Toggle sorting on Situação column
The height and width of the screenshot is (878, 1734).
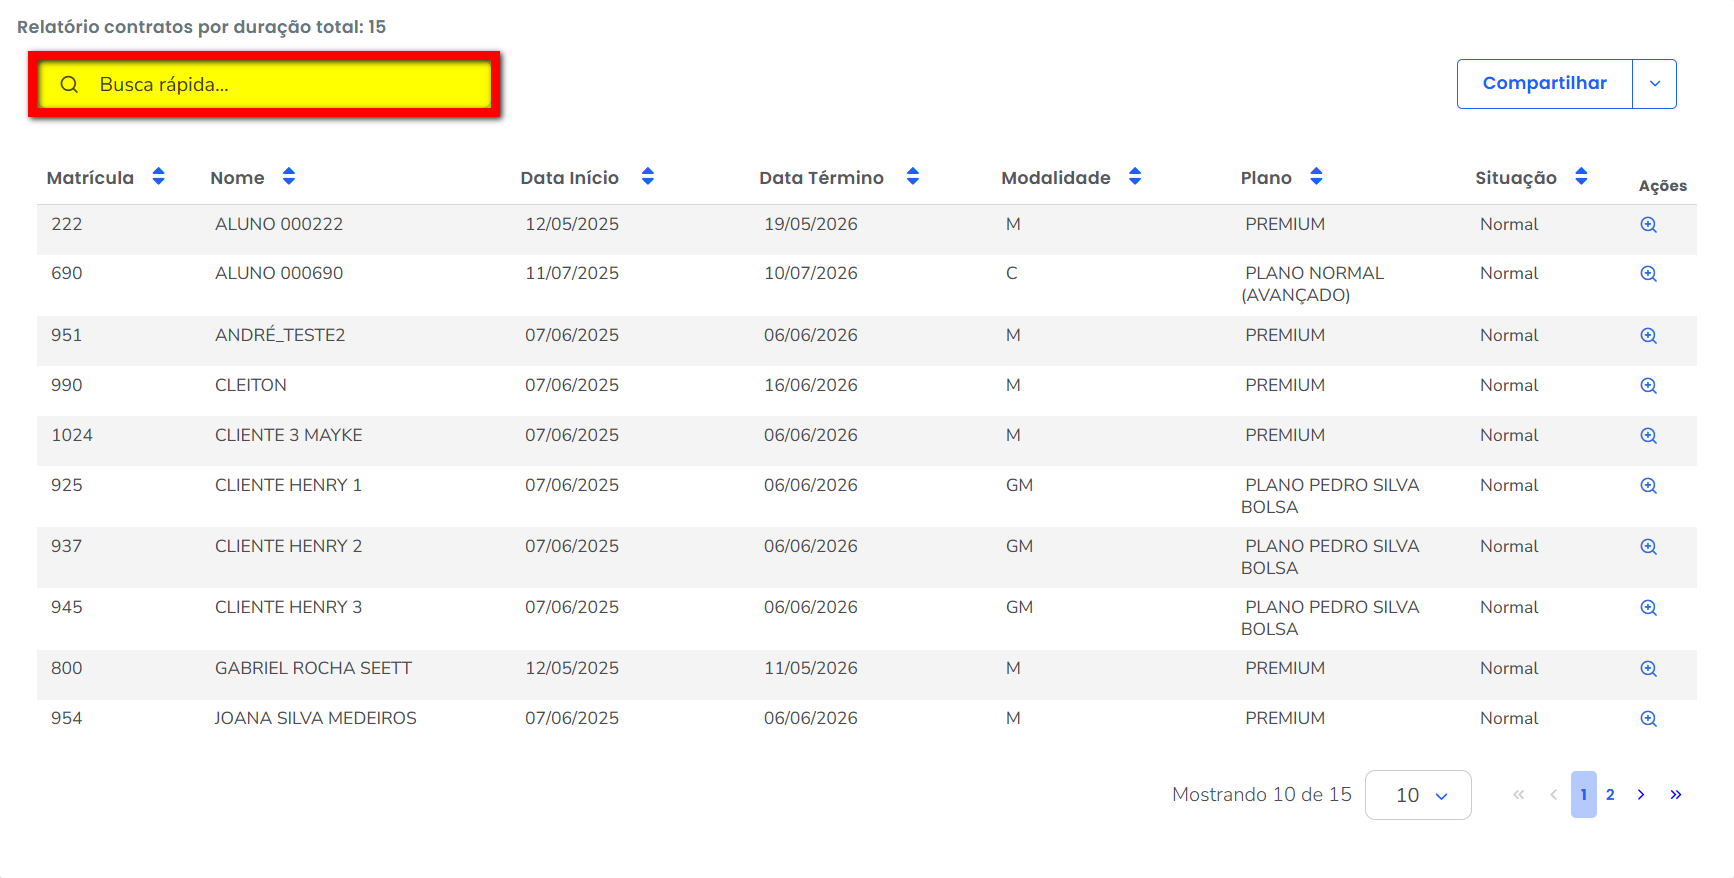(x=1581, y=177)
